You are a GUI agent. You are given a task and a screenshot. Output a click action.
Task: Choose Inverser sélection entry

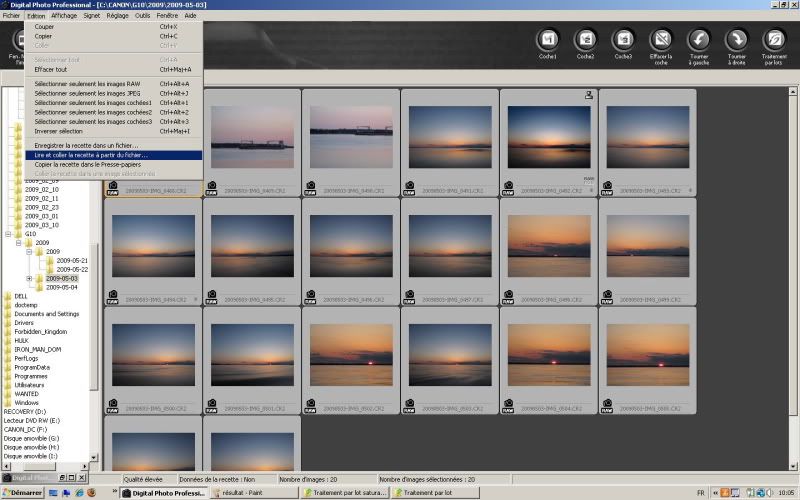[114, 131]
